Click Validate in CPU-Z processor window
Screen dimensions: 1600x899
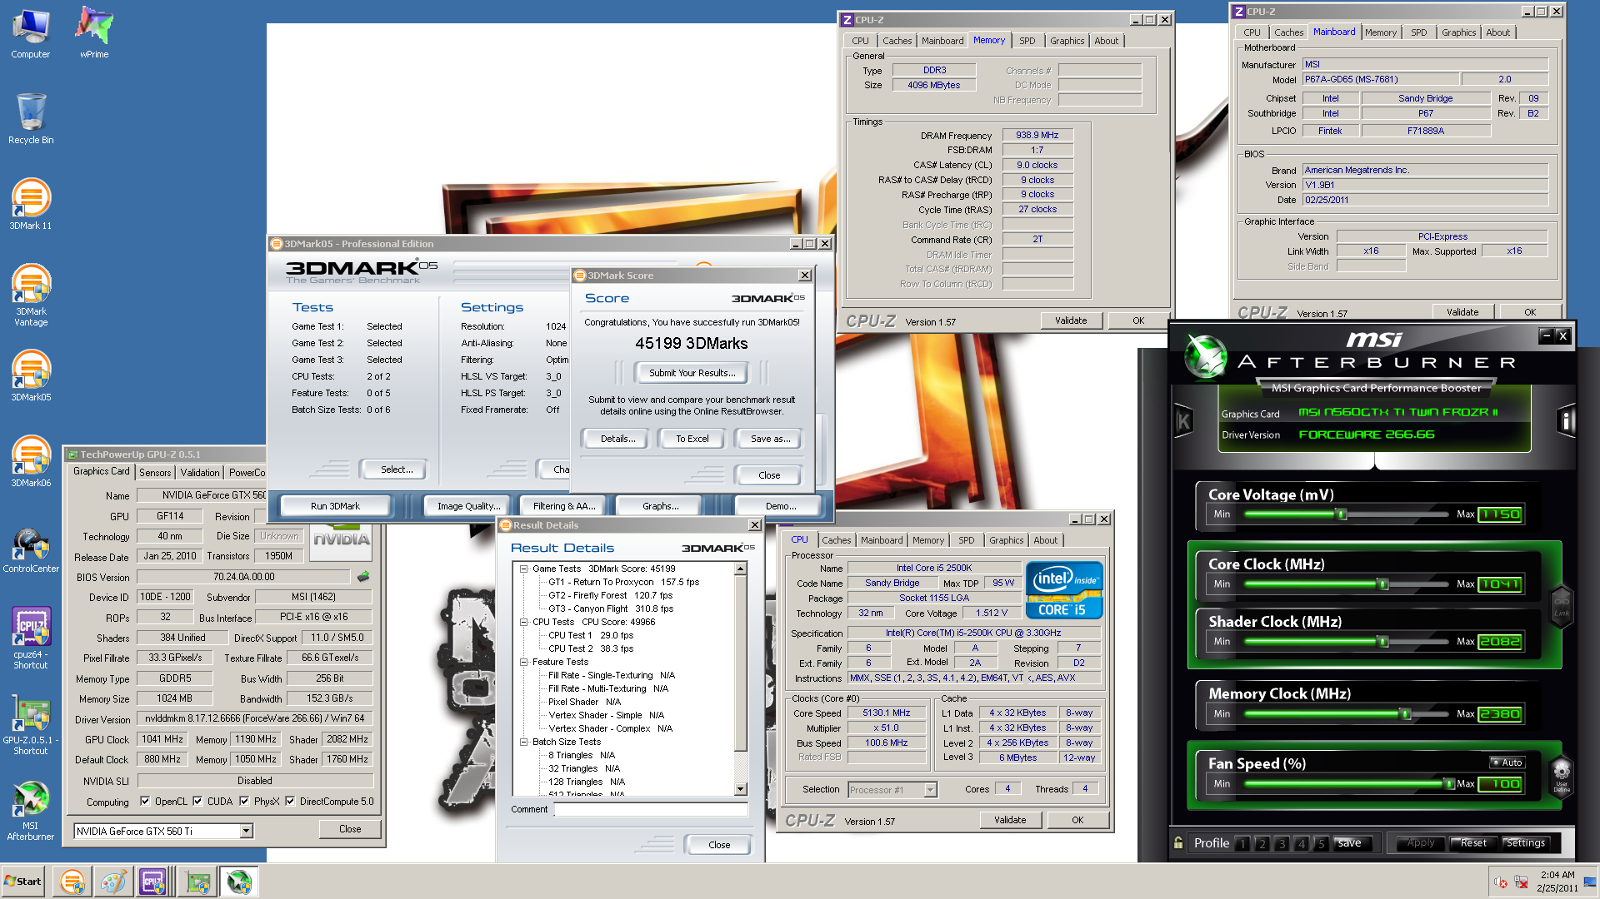point(1010,820)
